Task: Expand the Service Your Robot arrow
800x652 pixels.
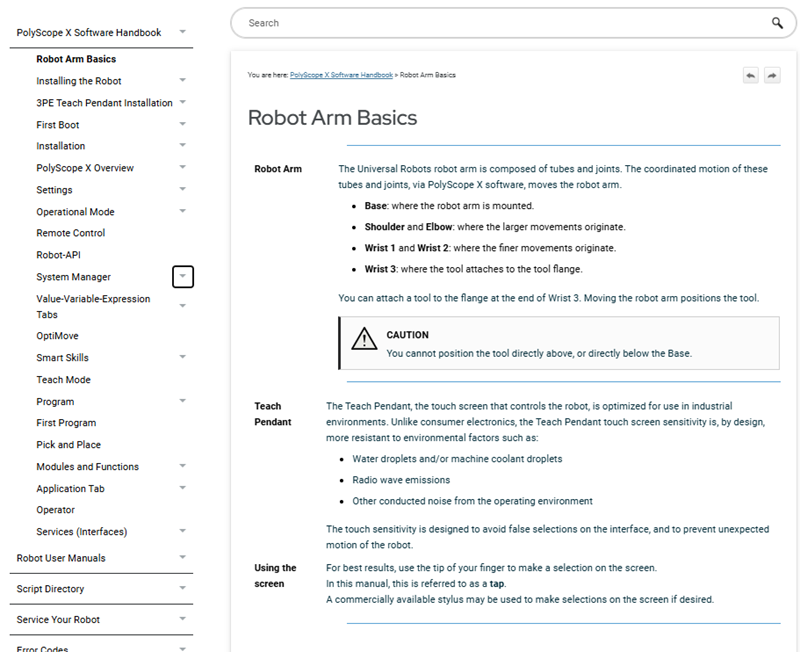Action: (x=182, y=619)
